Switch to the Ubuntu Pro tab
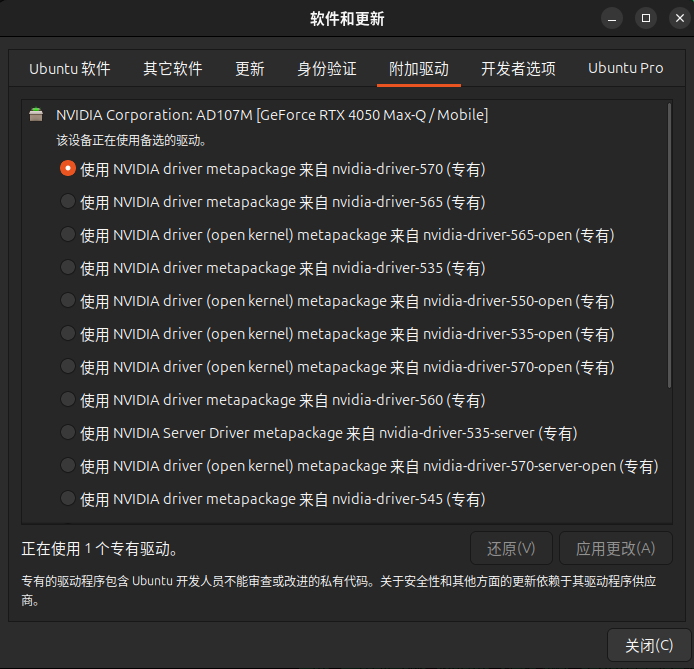Image resolution: width=694 pixels, height=669 pixels. click(625, 69)
